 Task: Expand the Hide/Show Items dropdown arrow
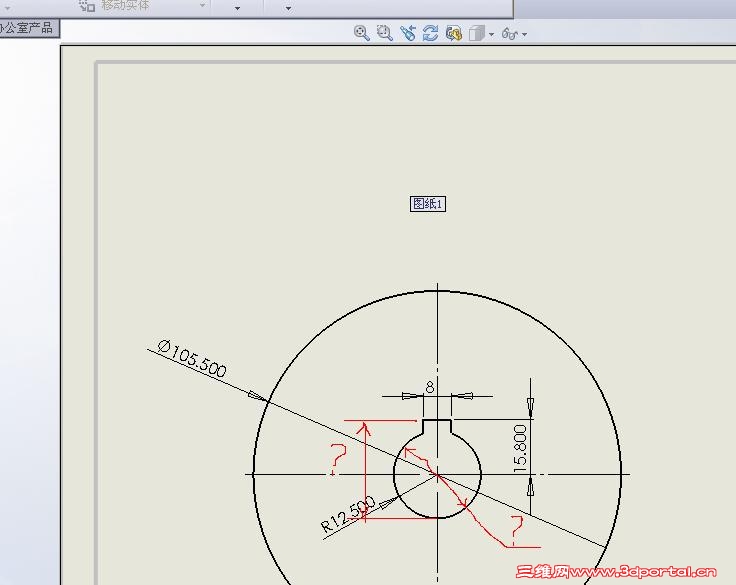(x=524, y=34)
